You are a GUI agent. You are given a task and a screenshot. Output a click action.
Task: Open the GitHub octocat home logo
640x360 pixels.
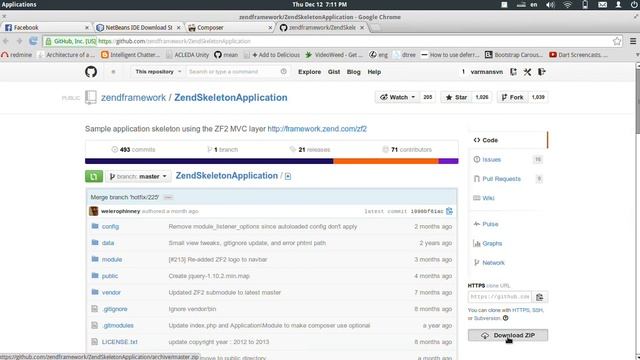tap(91, 72)
